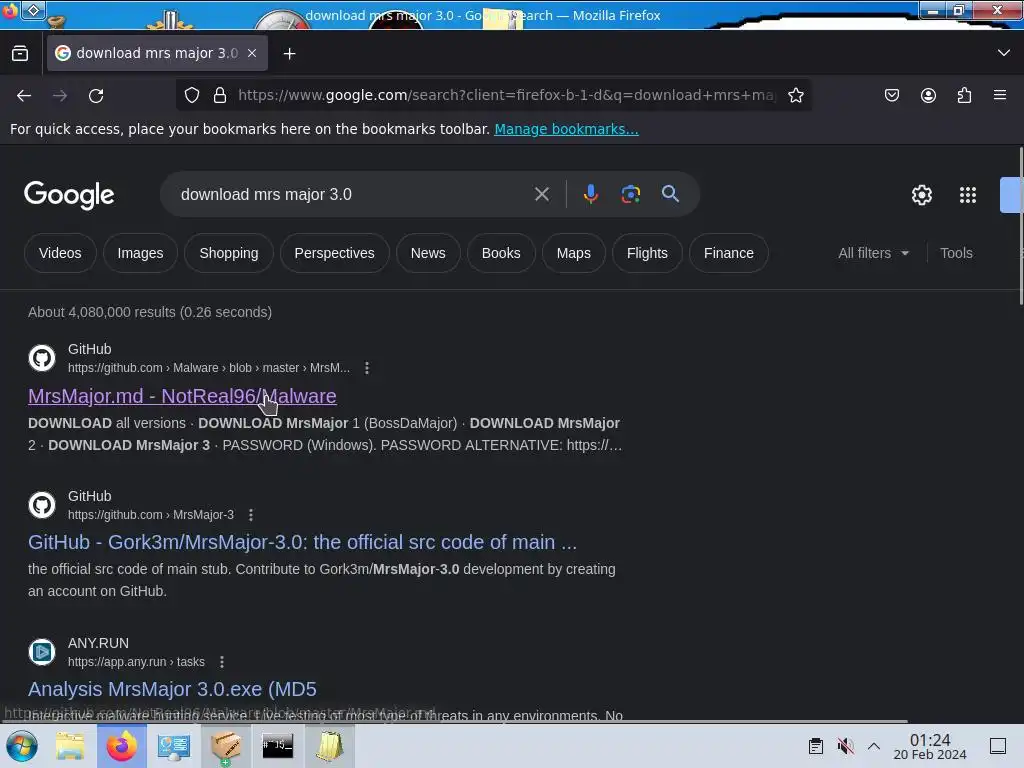Open the Firefox hamburger menu
Image resolution: width=1024 pixels, height=768 pixels.
(1000, 95)
